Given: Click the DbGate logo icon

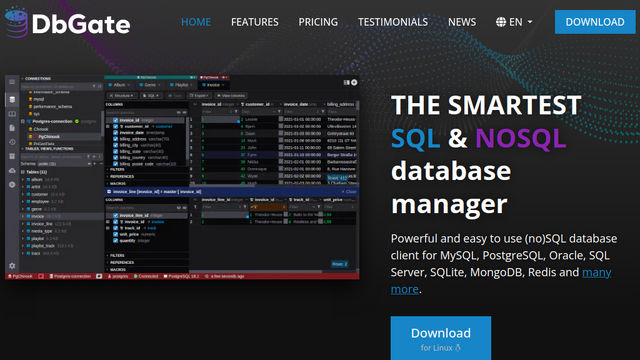Looking at the screenshot, I should click(16, 22).
